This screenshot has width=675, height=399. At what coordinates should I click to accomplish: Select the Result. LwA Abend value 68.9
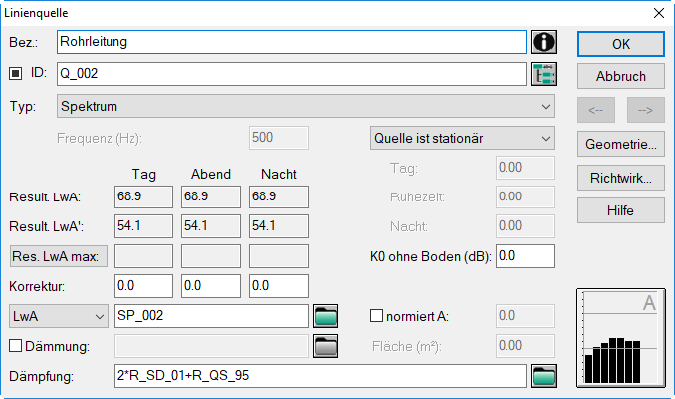211,197
